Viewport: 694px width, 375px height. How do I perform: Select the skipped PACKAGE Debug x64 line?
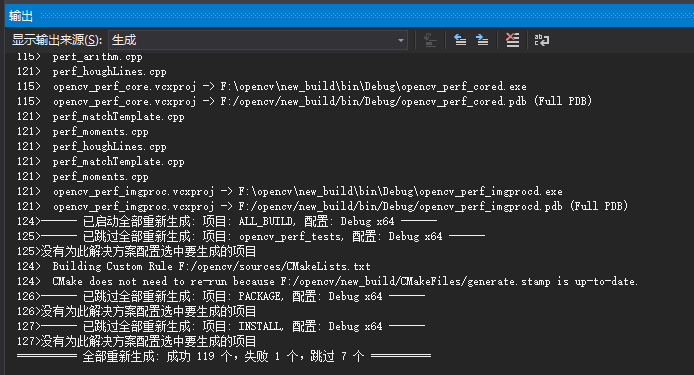pos(221,296)
